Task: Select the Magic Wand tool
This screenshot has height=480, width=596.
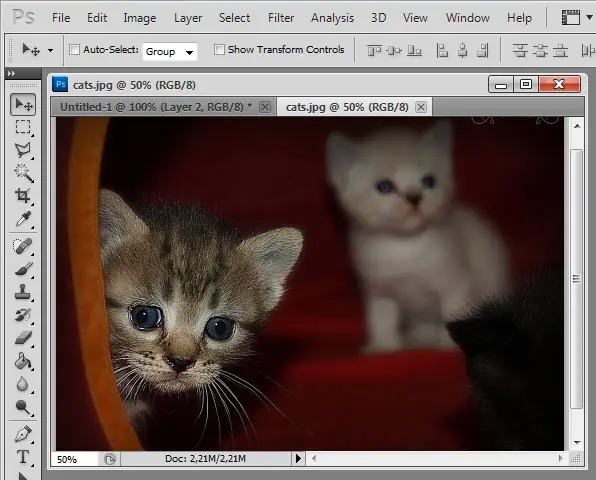Action: 23,173
